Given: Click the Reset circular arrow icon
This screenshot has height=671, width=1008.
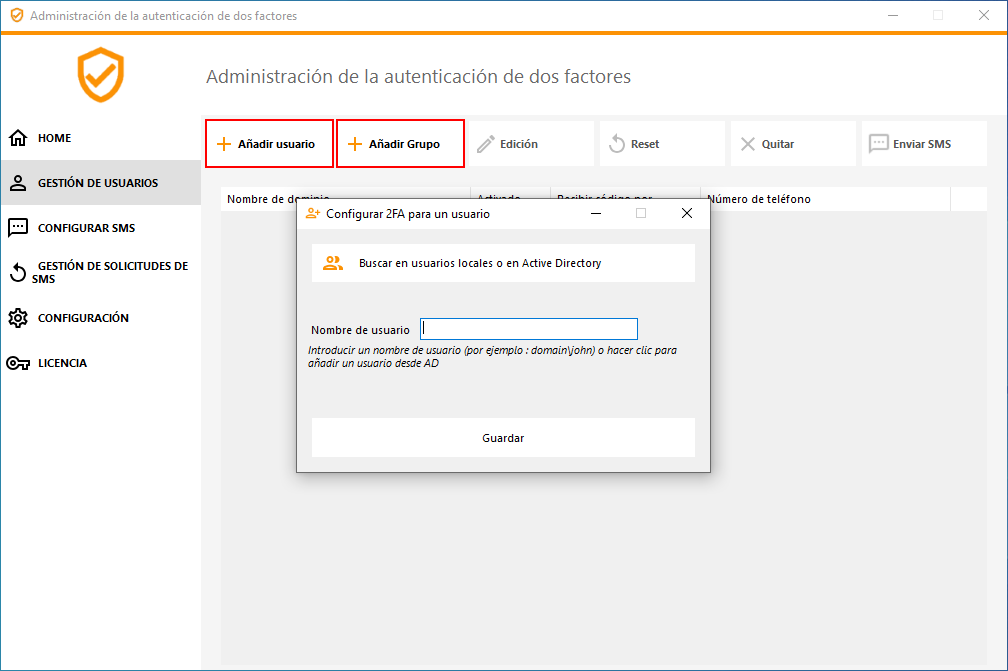Looking at the screenshot, I should coord(618,143).
